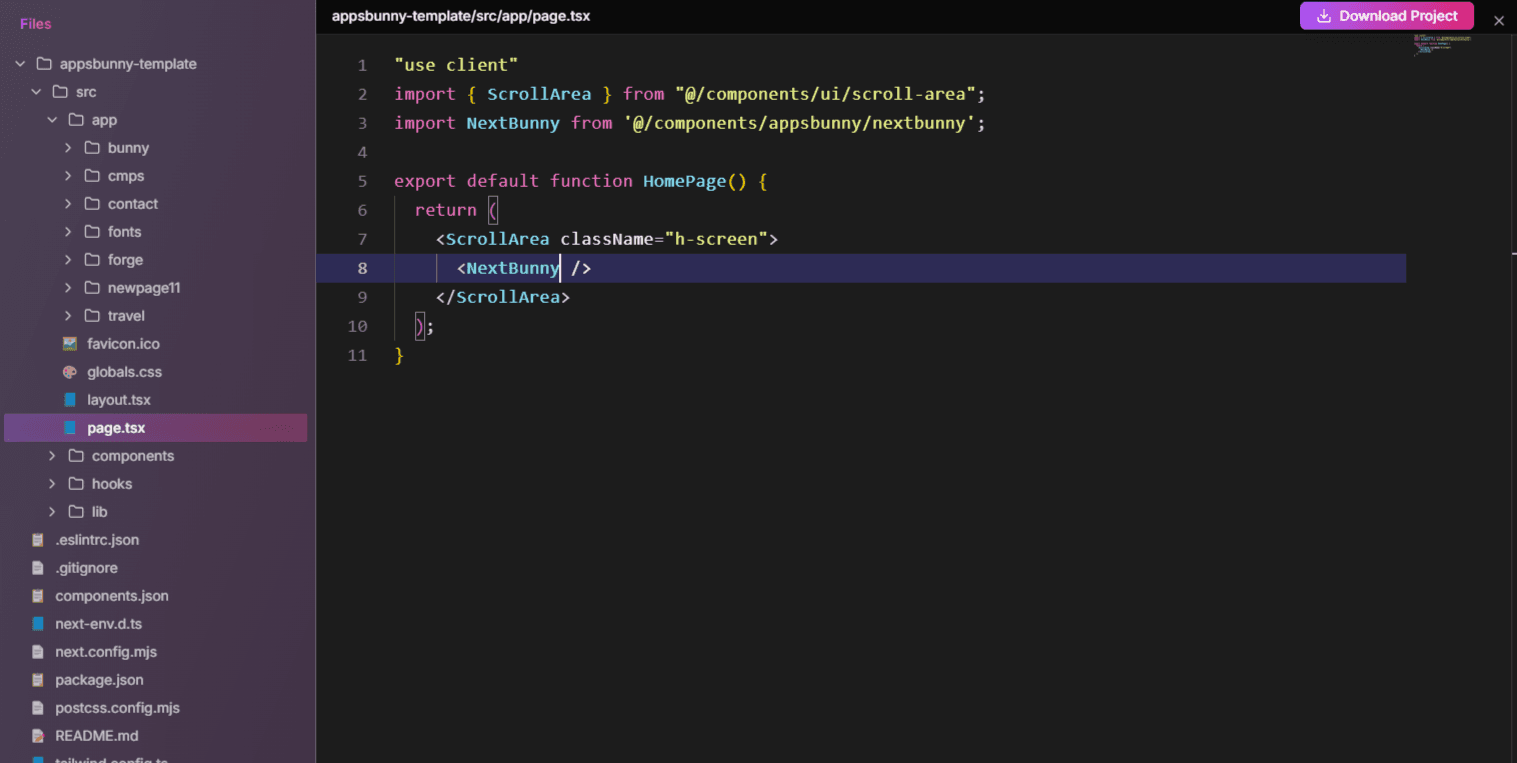Image resolution: width=1517 pixels, height=763 pixels.
Task: Click the layout.tsx file icon
Action: point(70,400)
